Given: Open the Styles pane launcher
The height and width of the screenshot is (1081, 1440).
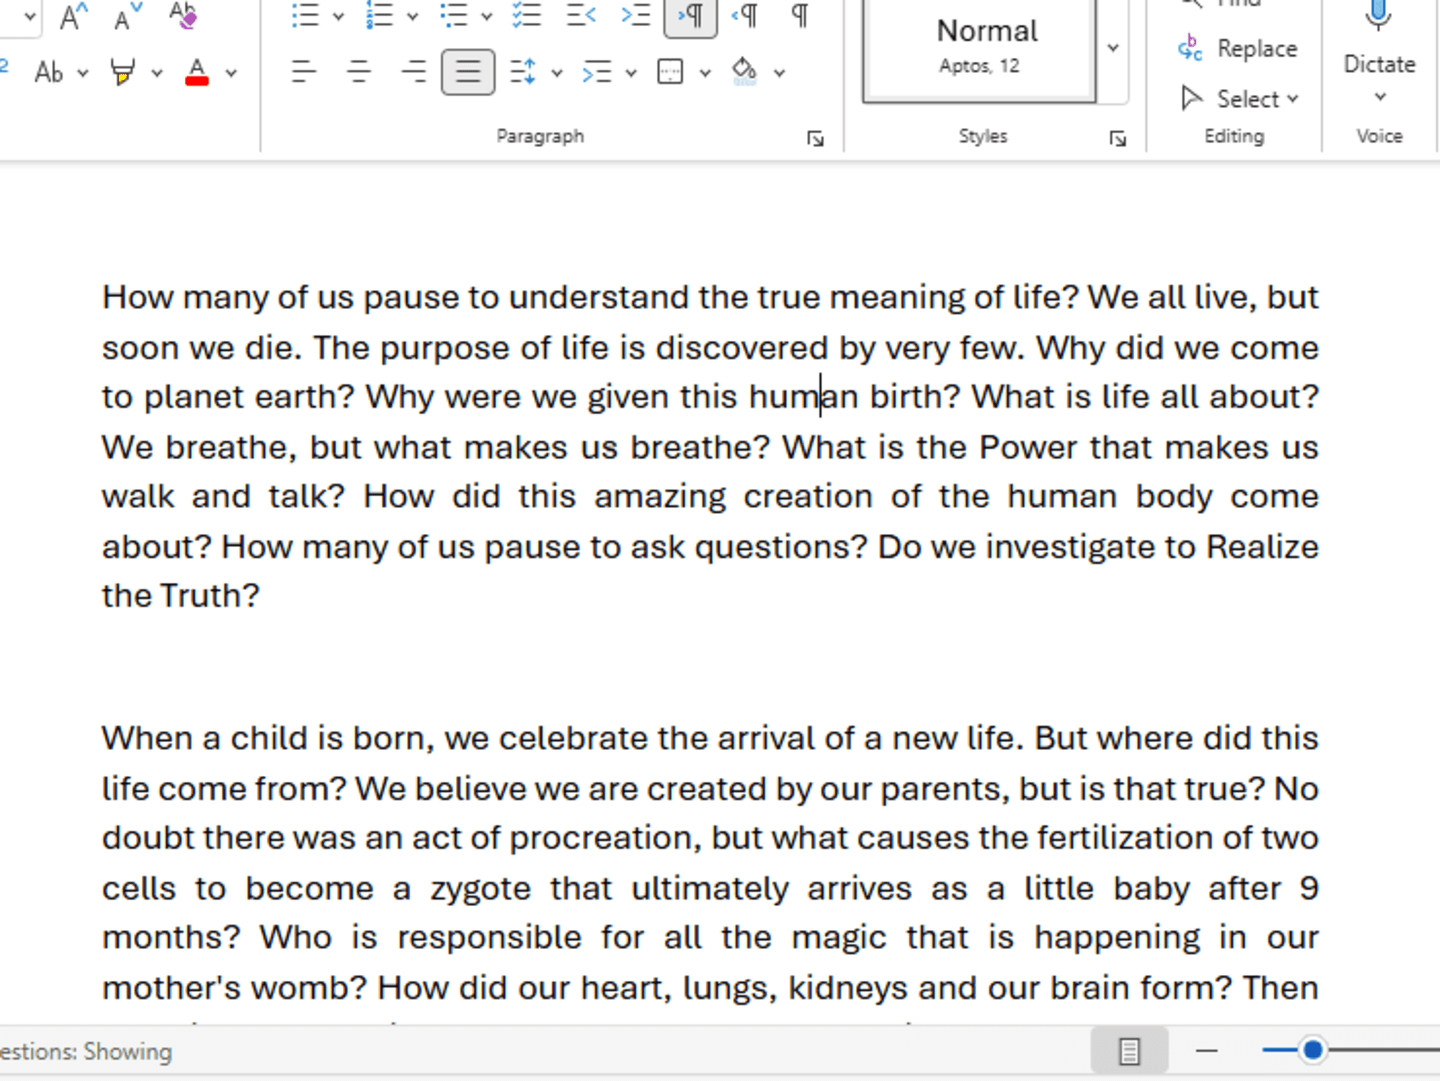Looking at the screenshot, I should [1118, 139].
